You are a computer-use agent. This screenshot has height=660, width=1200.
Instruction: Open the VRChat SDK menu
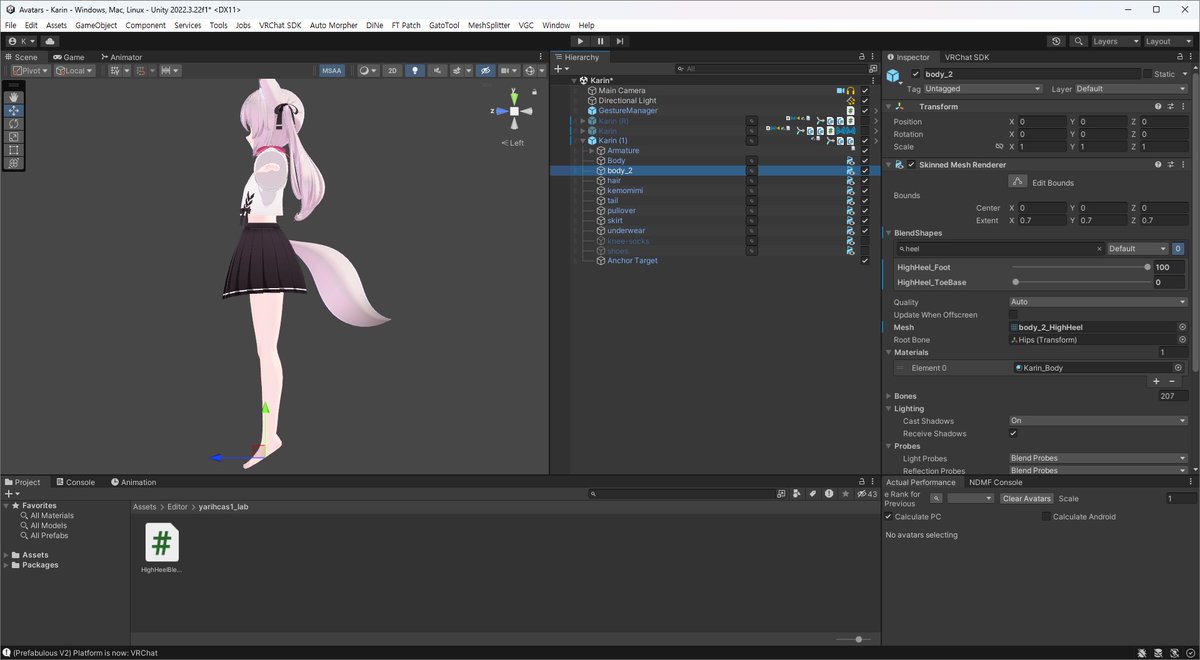pyautogui.click(x=280, y=25)
